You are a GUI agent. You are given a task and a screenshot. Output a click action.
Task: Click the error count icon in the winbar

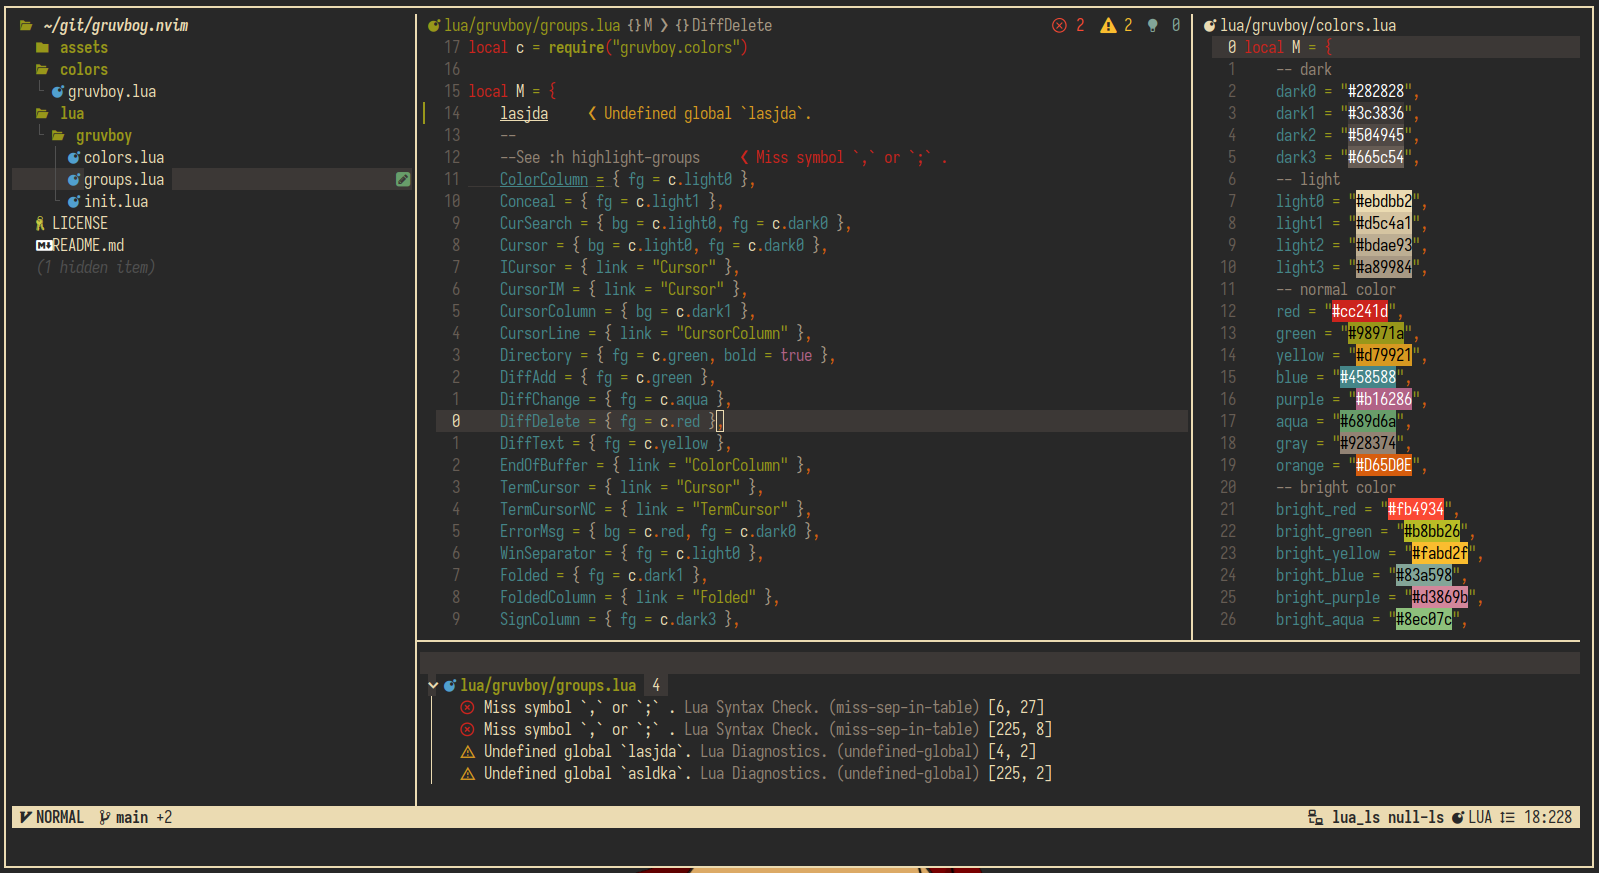(1059, 26)
